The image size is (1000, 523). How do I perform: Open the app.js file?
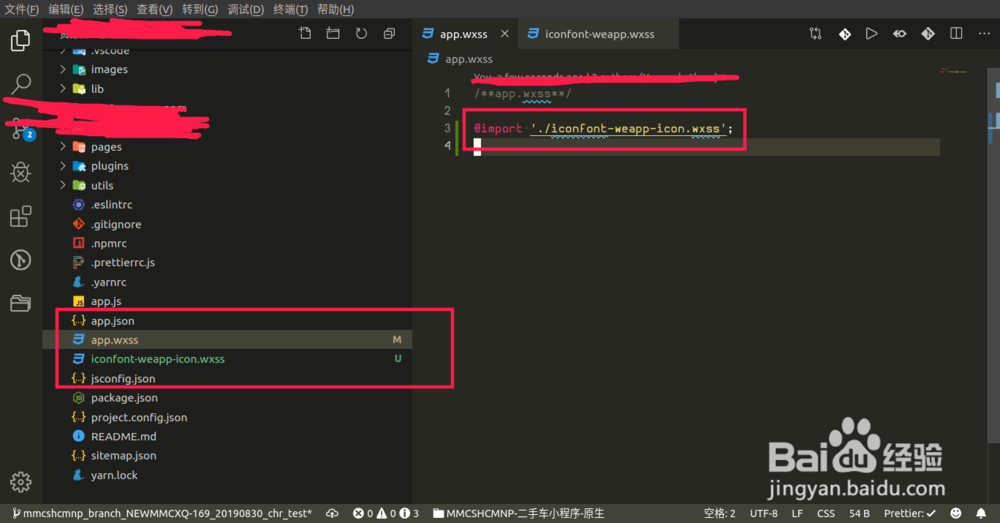228,301
